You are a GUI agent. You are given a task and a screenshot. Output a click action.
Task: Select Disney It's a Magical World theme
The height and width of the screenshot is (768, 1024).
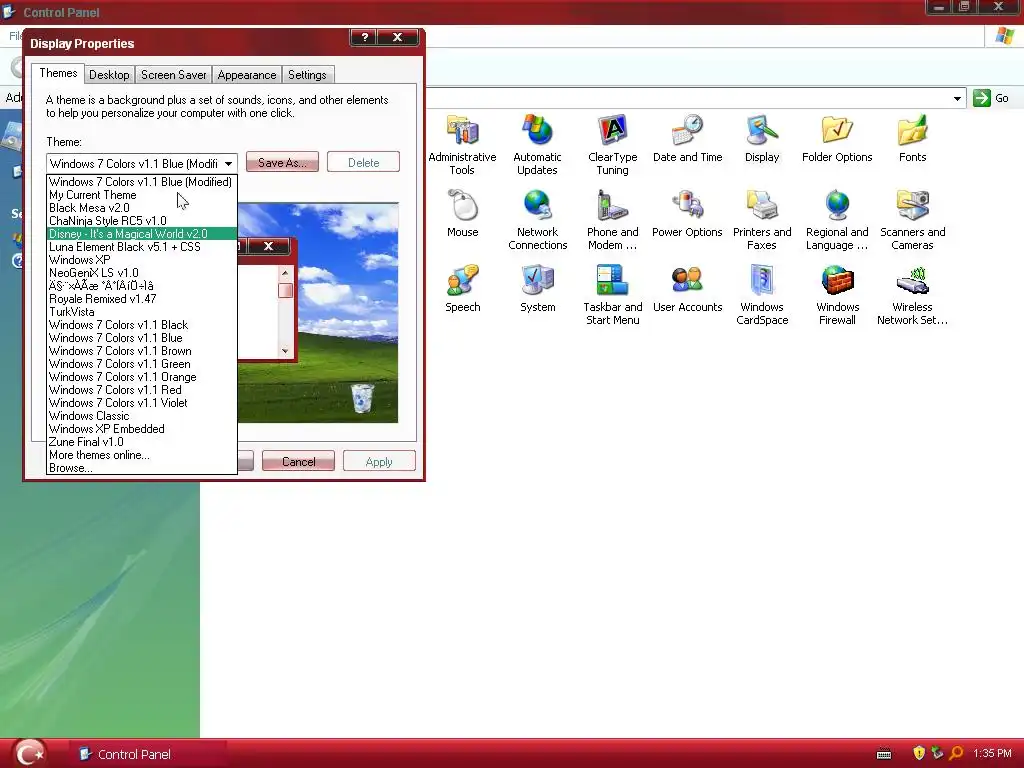(x=141, y=234)
